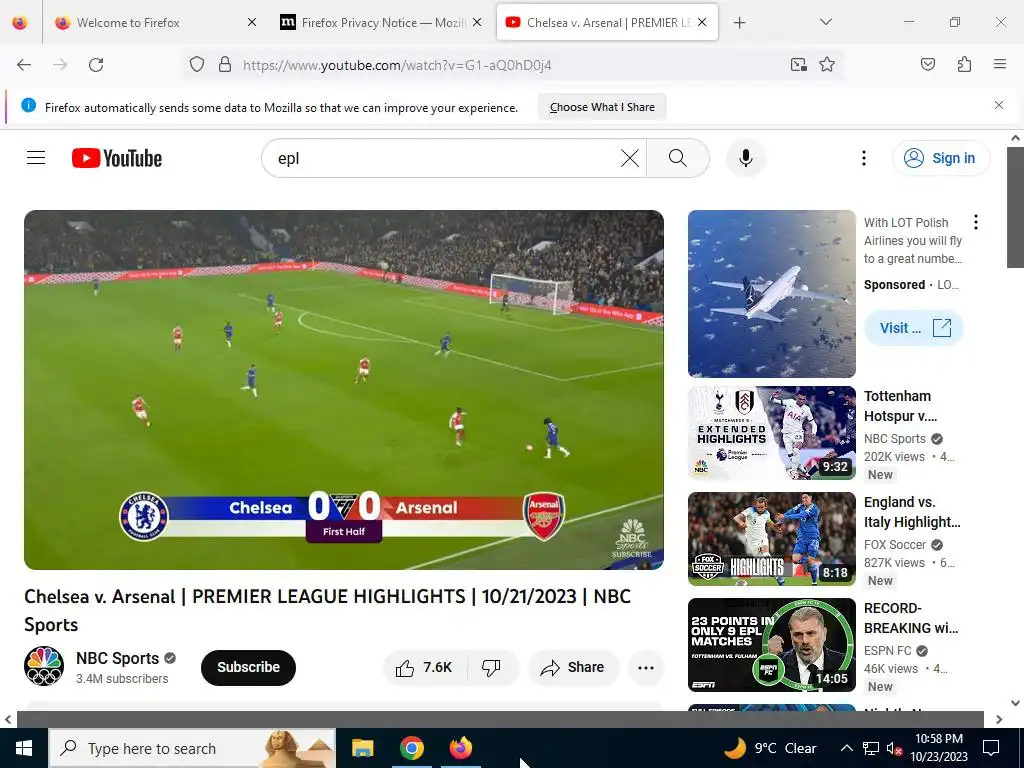Search with voice microphone icon
Viewport: 1024px width, 768px height.
pos(745,158)
